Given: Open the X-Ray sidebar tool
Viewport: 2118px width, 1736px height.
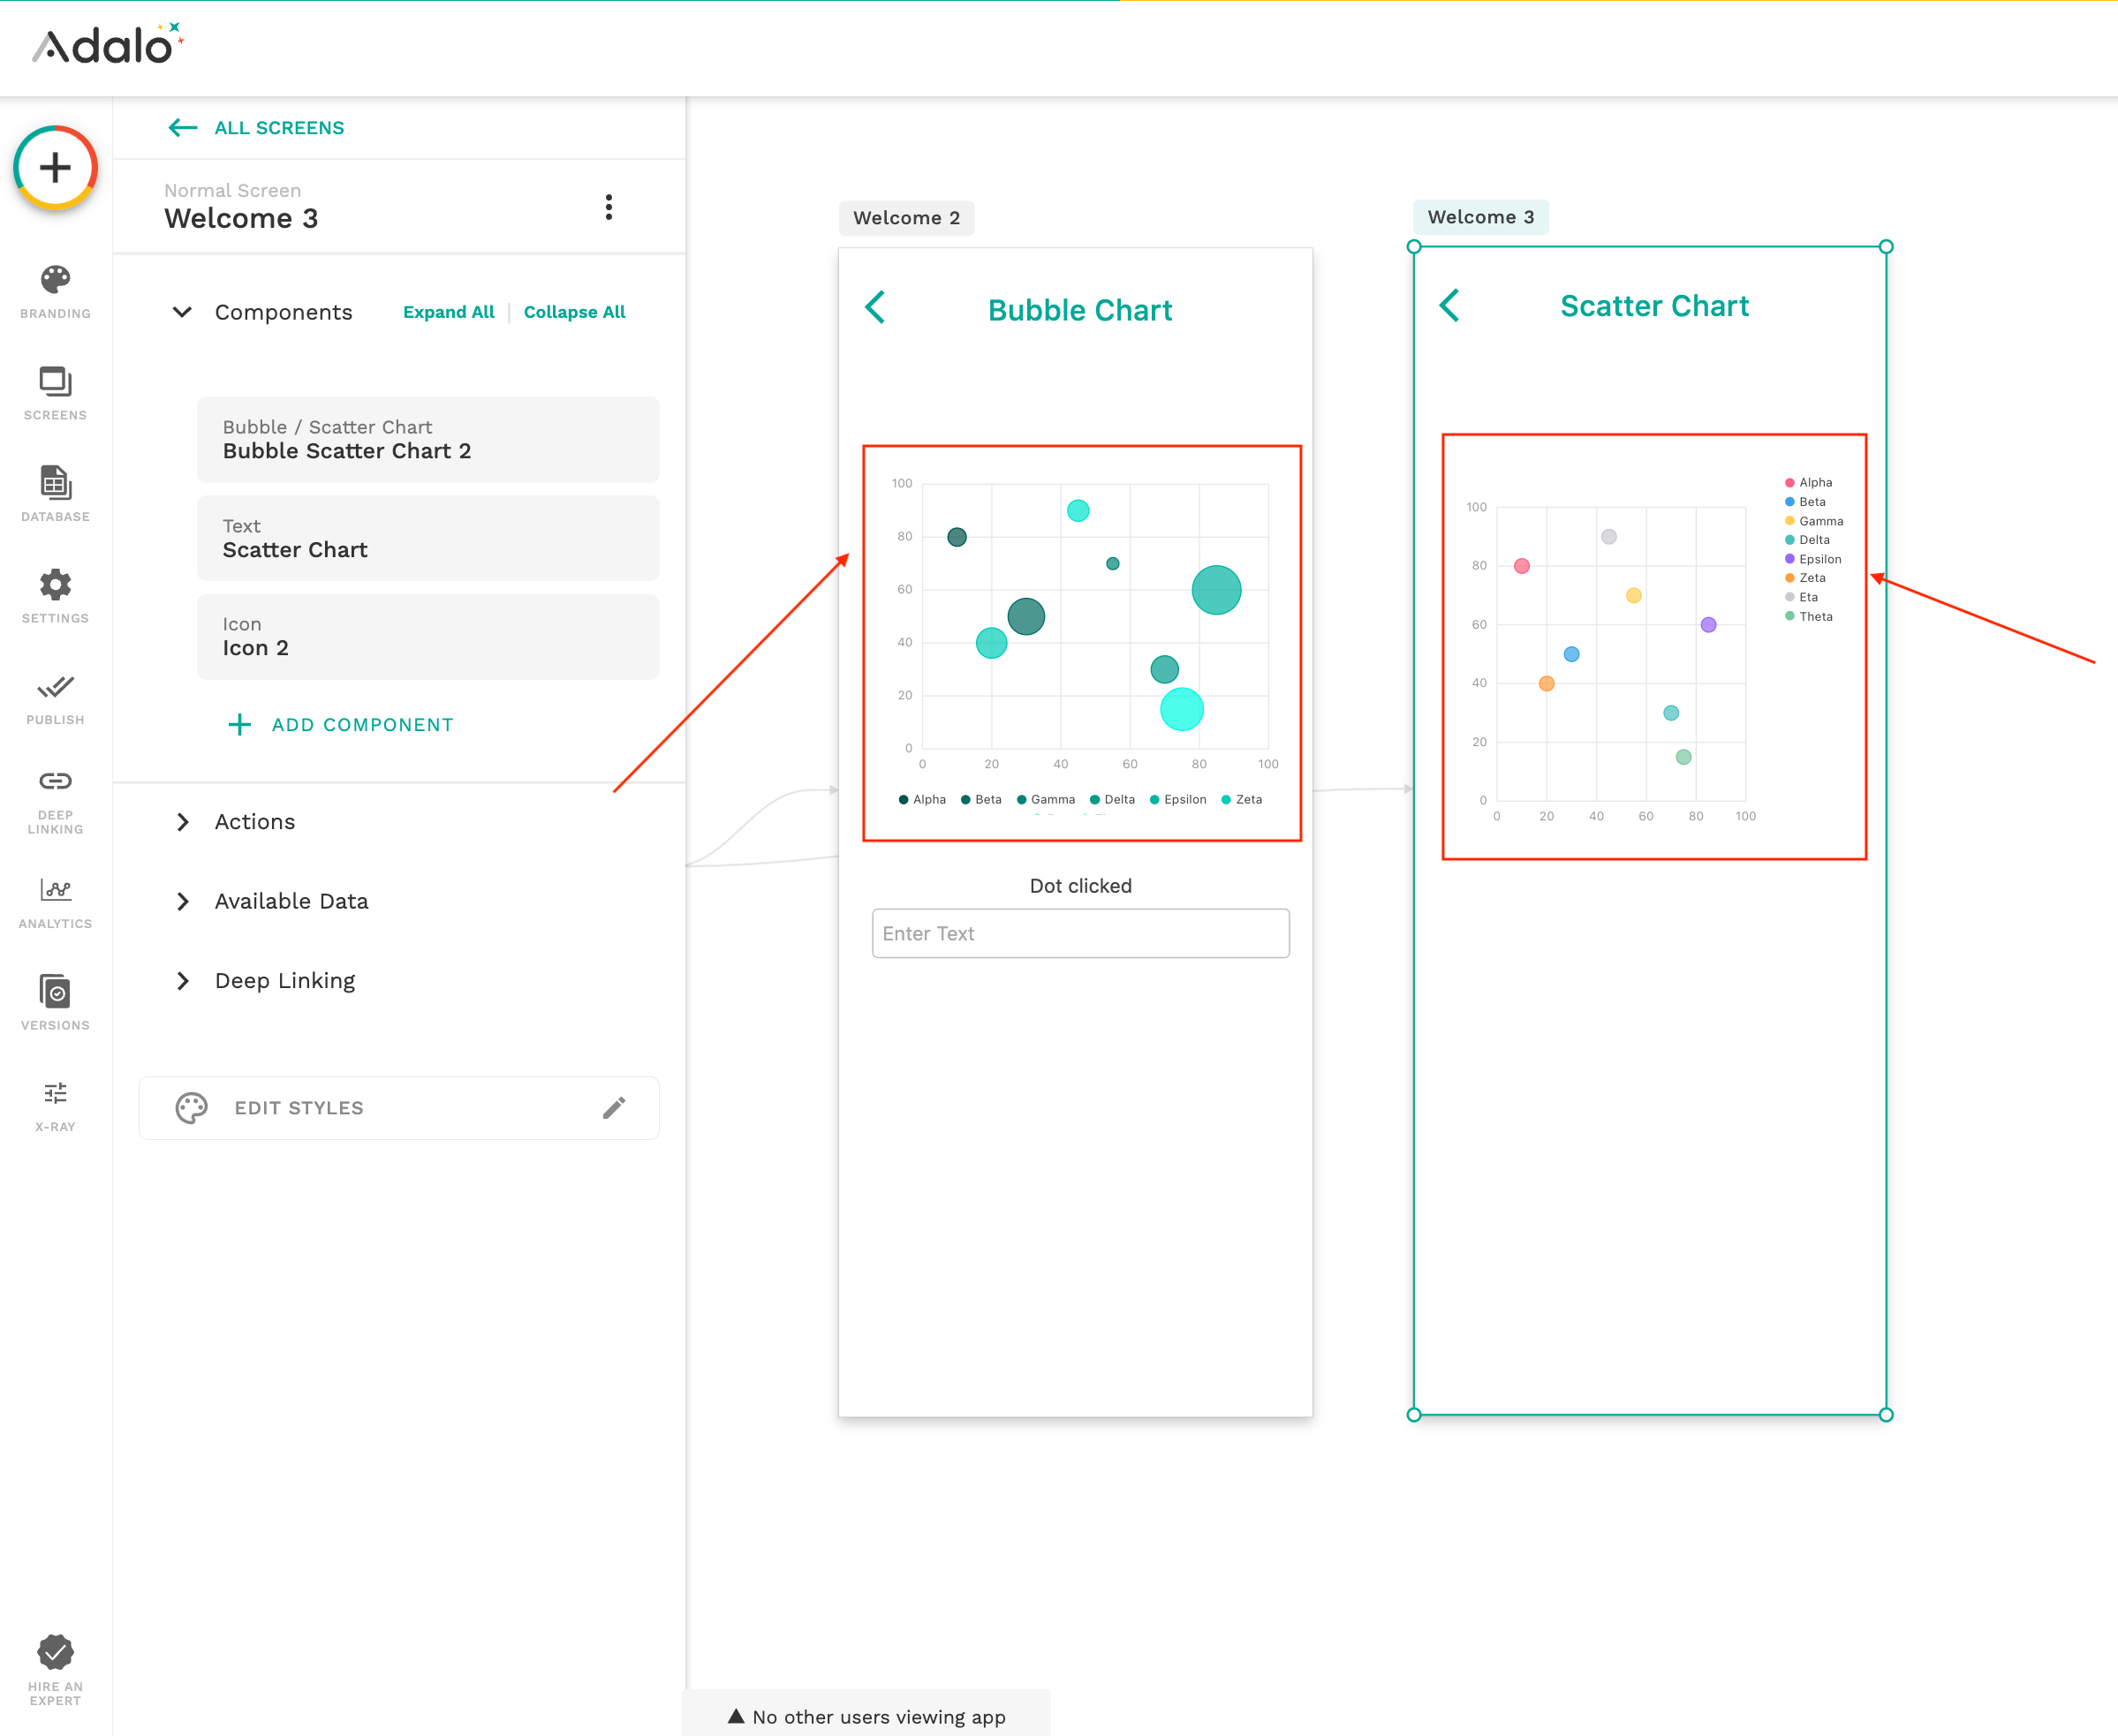Looking at the screenshot, I should click(55, 1105).
